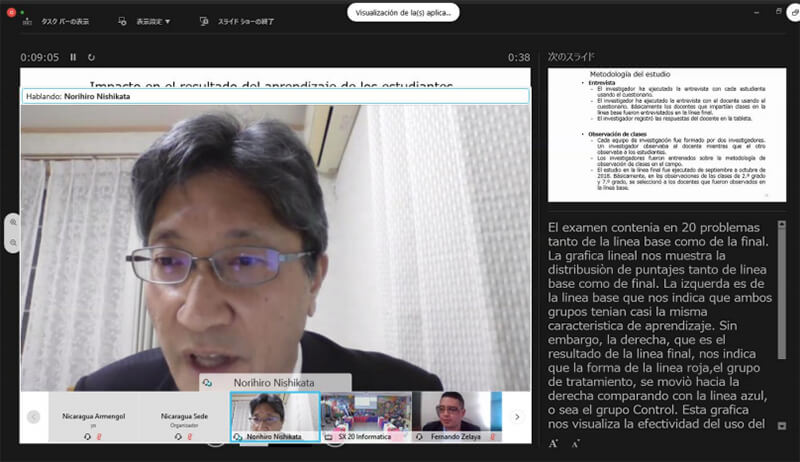Click the zoom in magnifier on left edge
The height and width of the screenshot is (462, 800).
click(13, 222)
